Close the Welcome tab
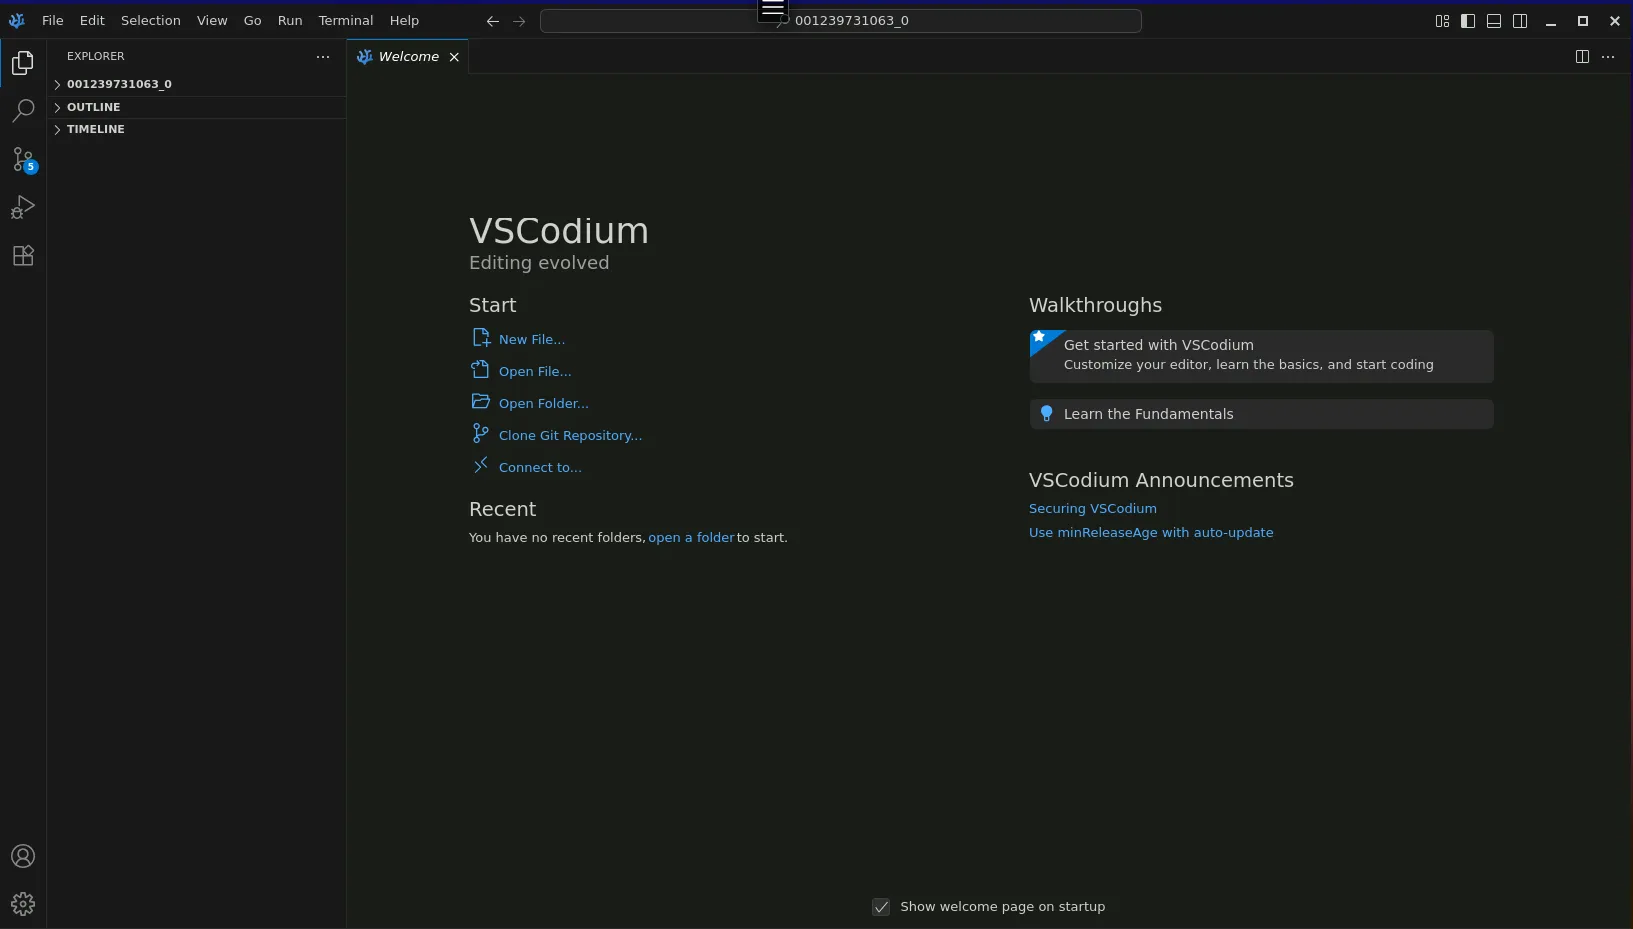 point(454,57)
